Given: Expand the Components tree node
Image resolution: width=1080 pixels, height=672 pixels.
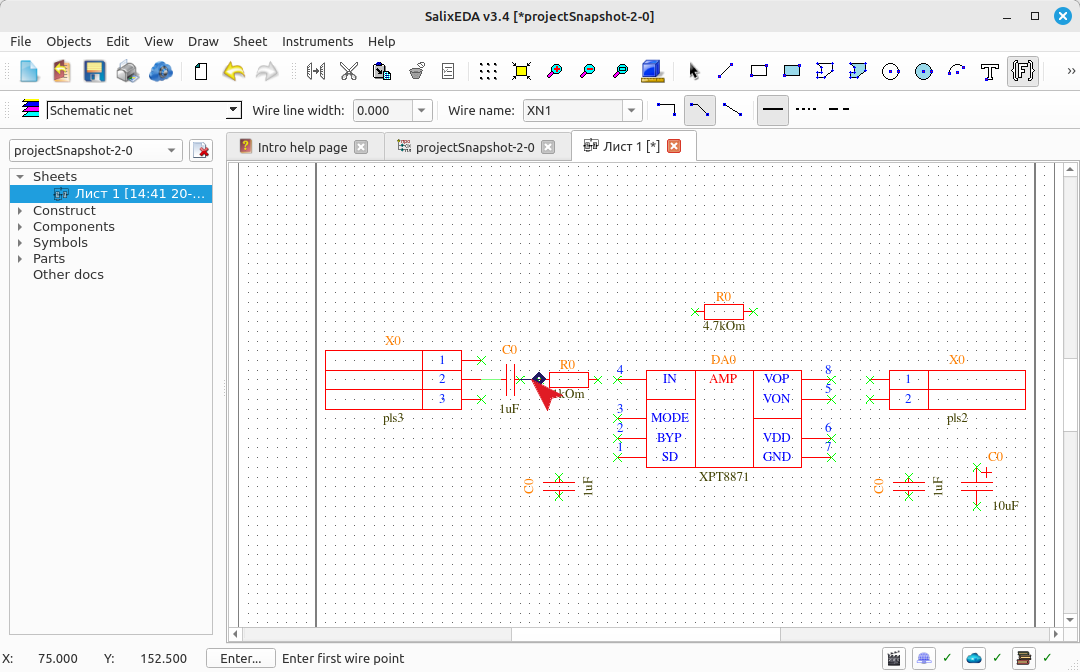Looking at the screenshot, I should tap(20, 227).
